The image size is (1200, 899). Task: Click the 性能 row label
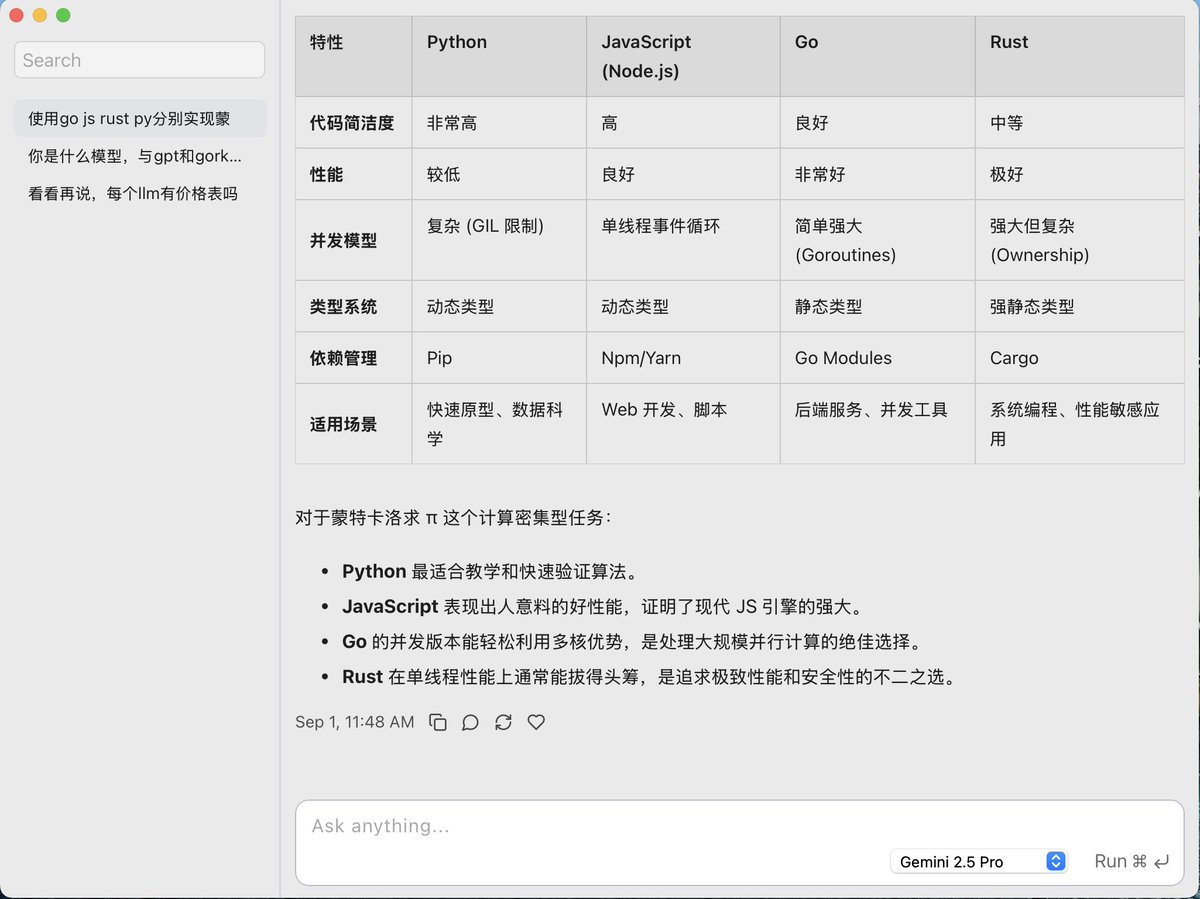pos(354,174)
